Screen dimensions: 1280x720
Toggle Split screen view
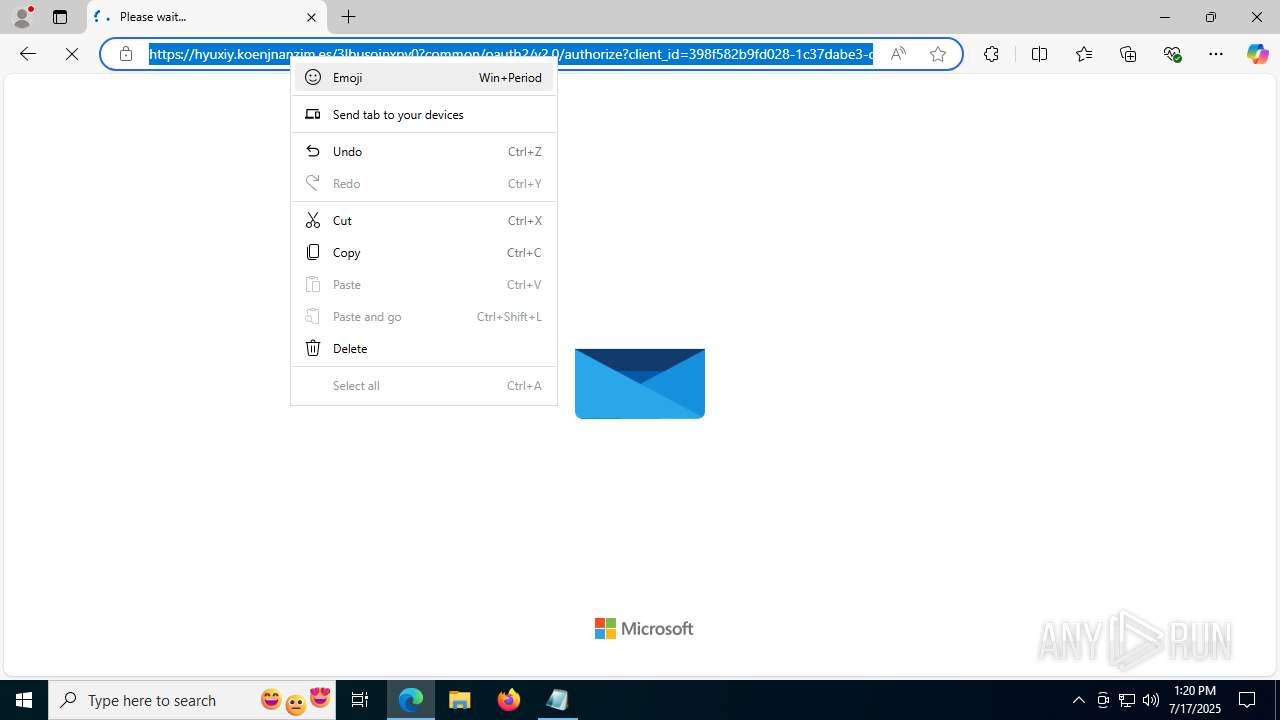(x=1039, y=54)
